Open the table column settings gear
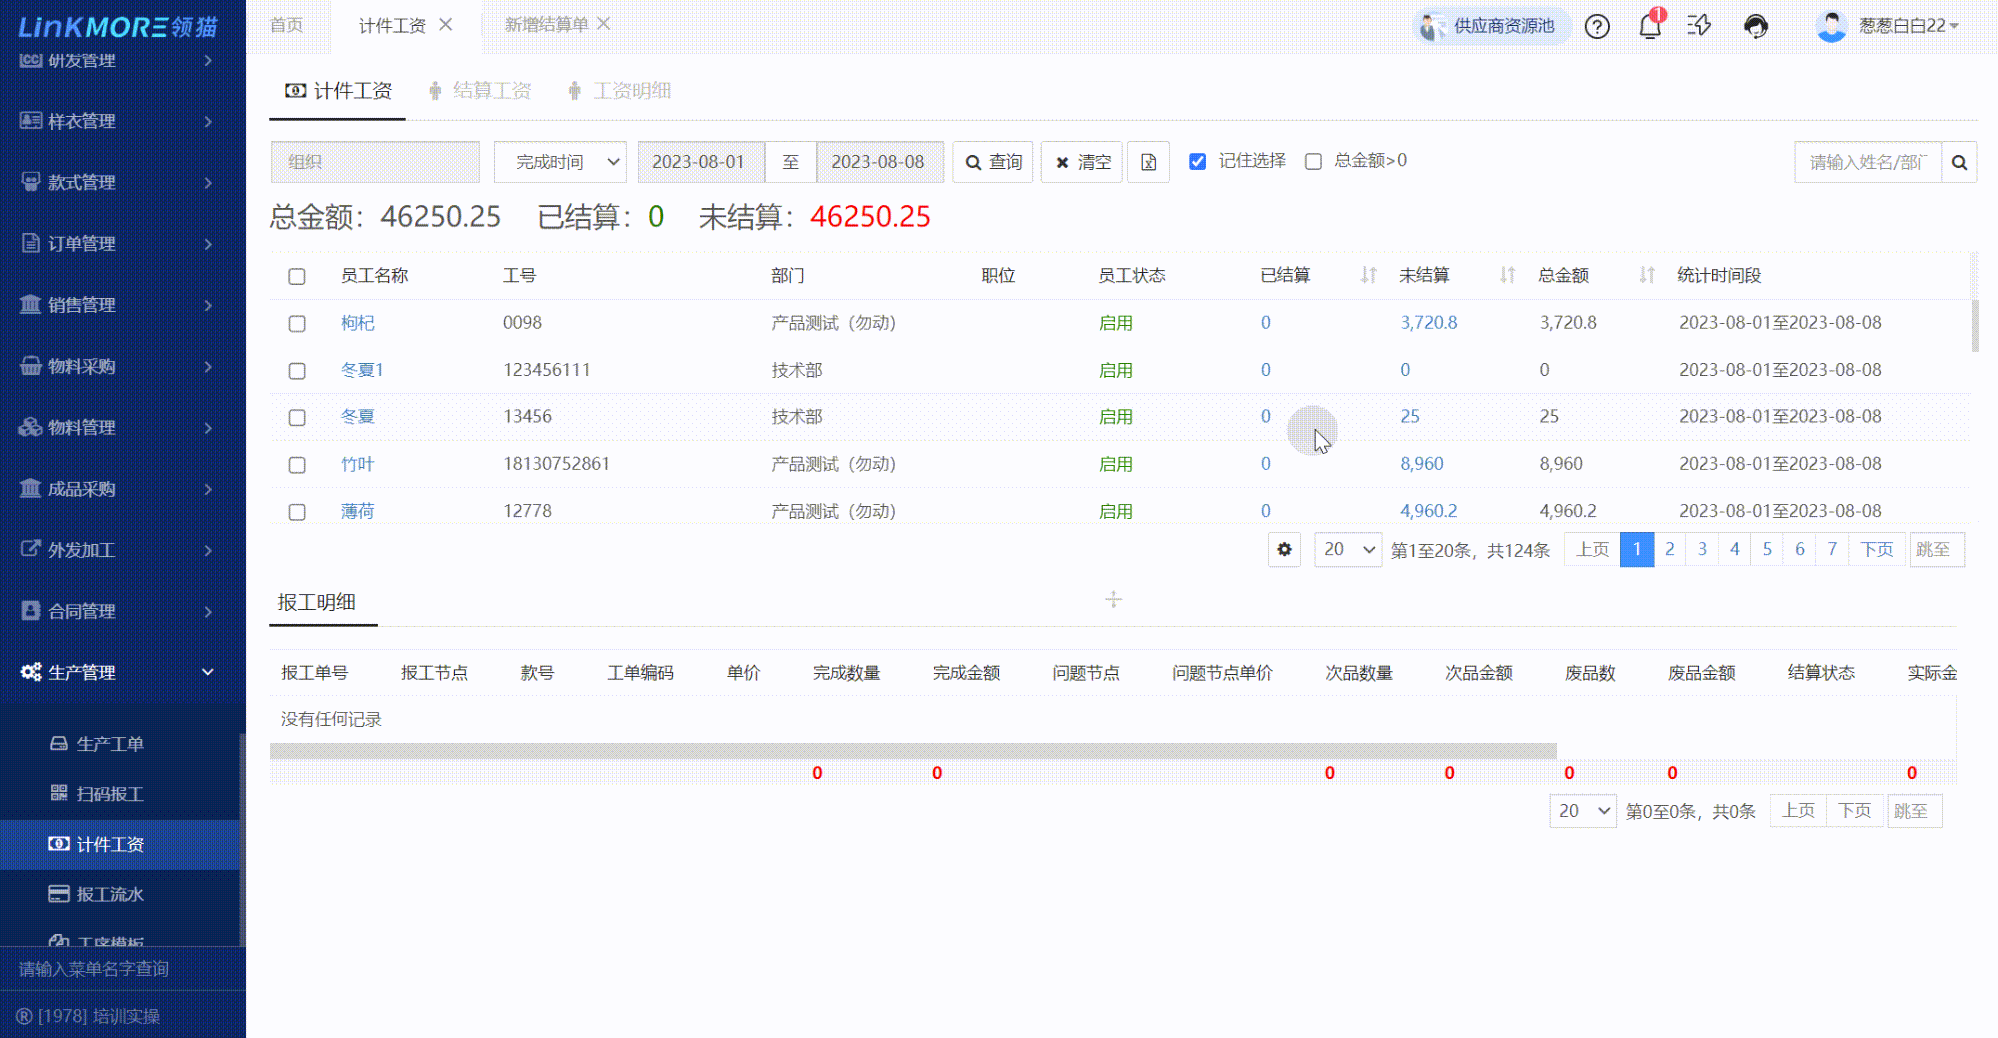The width and height of the screenshot is (1998, 1038). click(x=1284, y=549)
